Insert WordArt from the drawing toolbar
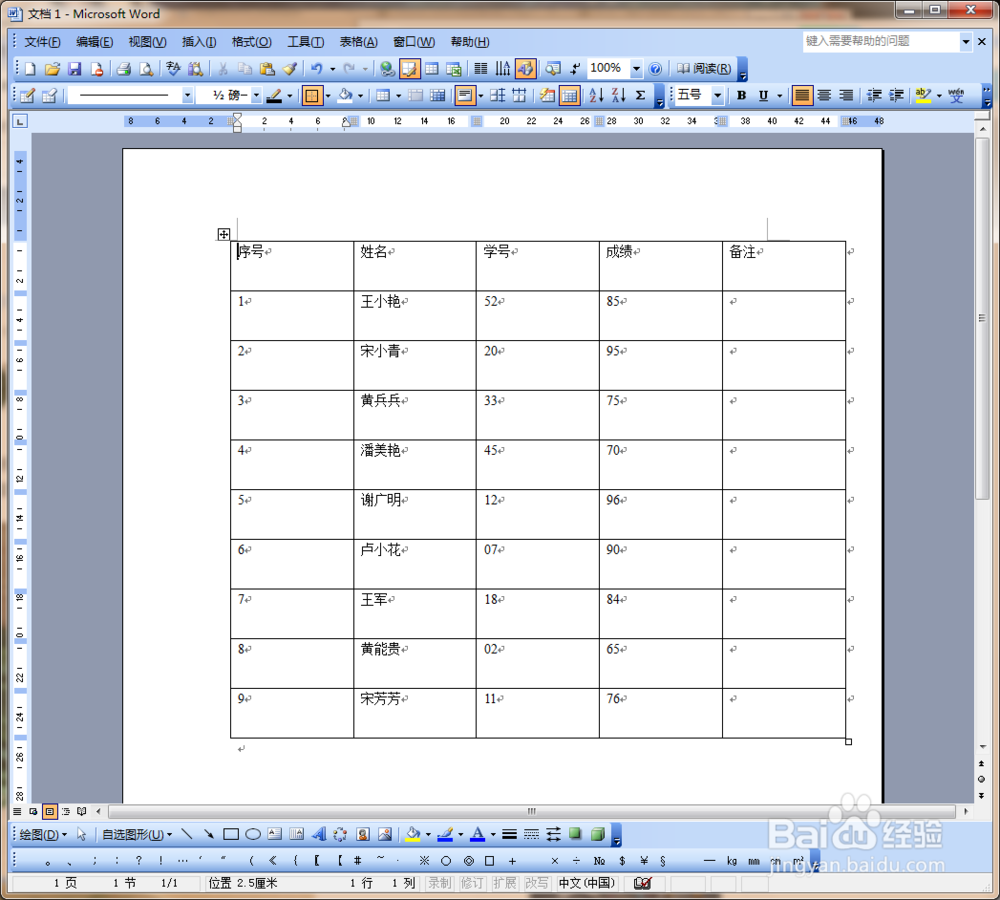This screenshot has width=1000, height=900. [x=319, y=834]
